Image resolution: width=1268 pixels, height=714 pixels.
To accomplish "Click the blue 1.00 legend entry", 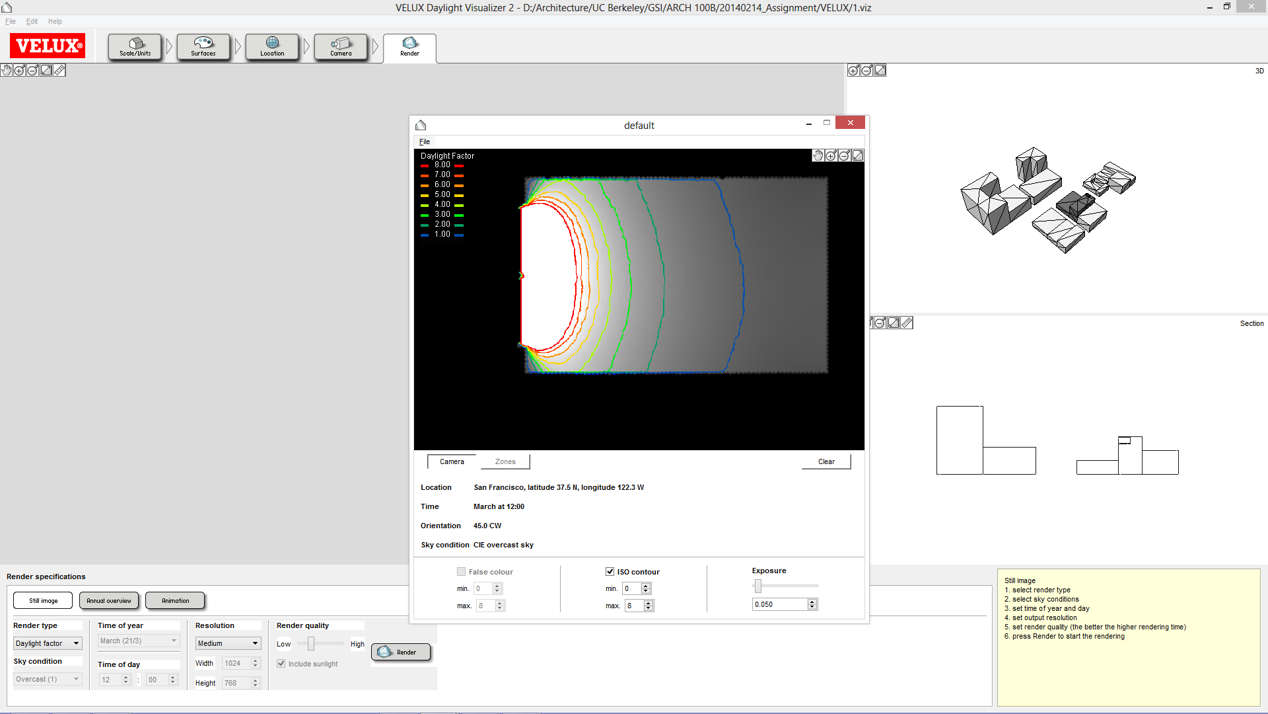I will [x=442, y=234].
